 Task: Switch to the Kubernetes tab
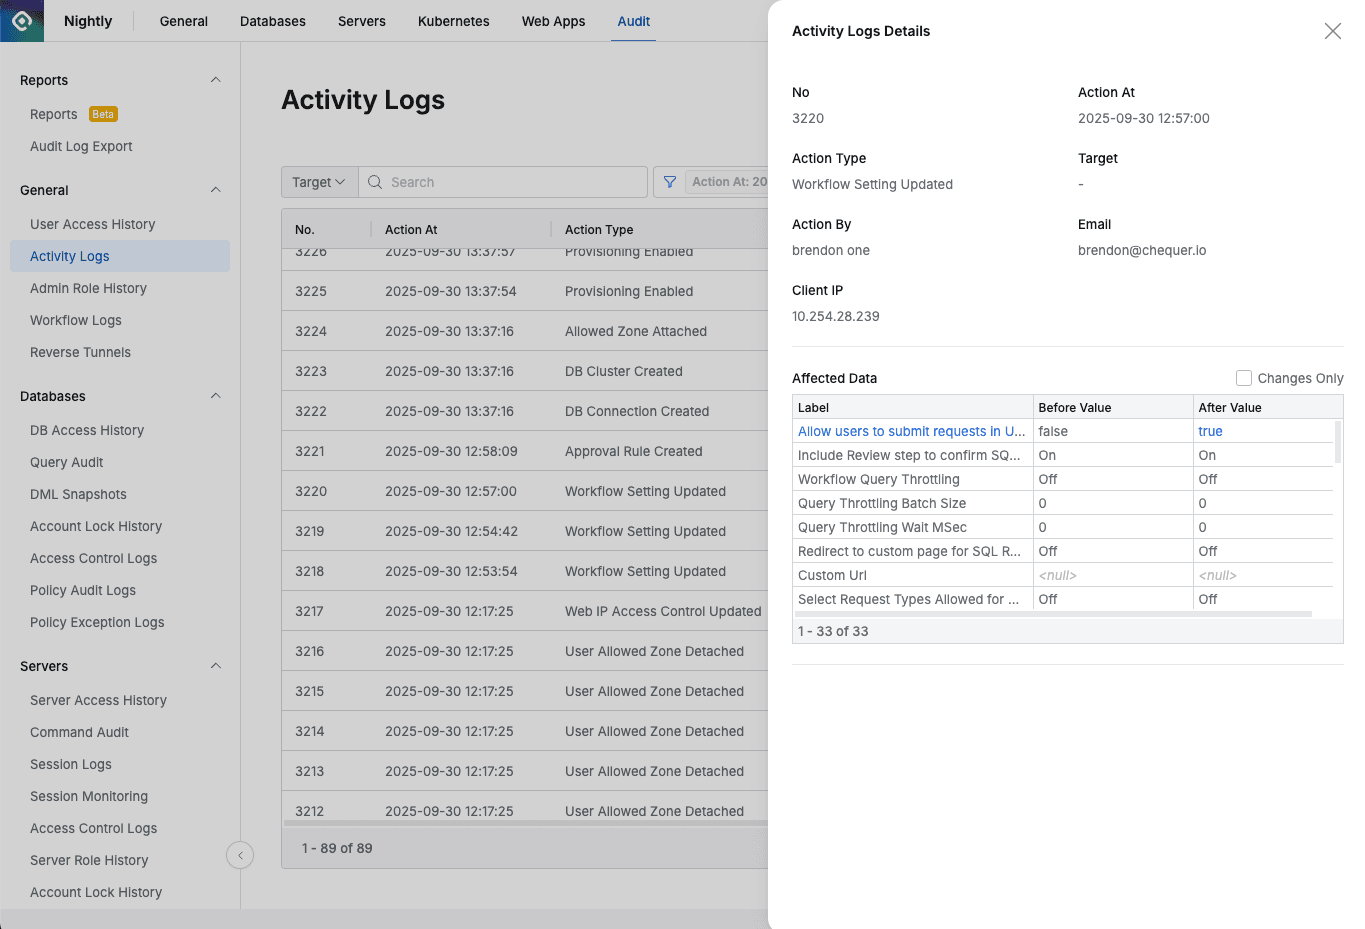[453, 20]
